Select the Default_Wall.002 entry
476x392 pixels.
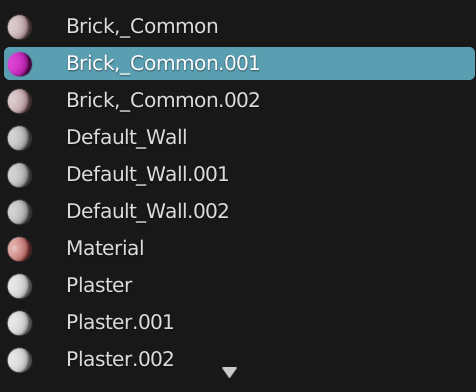tap(239, 212)
